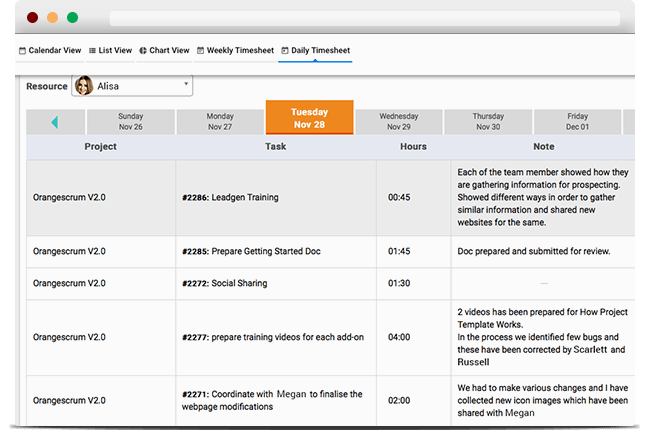This screenshot has width=649, height=446.
Task: Click hours value 01:45
Action: coord(399,251)
